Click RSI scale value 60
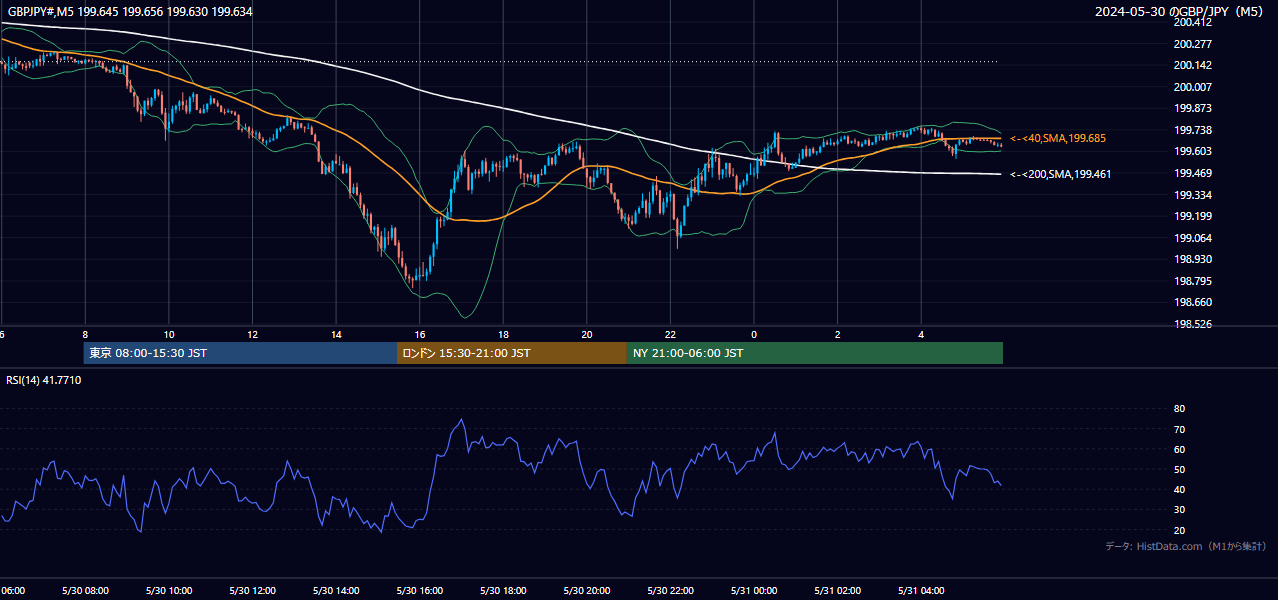 1179,449
